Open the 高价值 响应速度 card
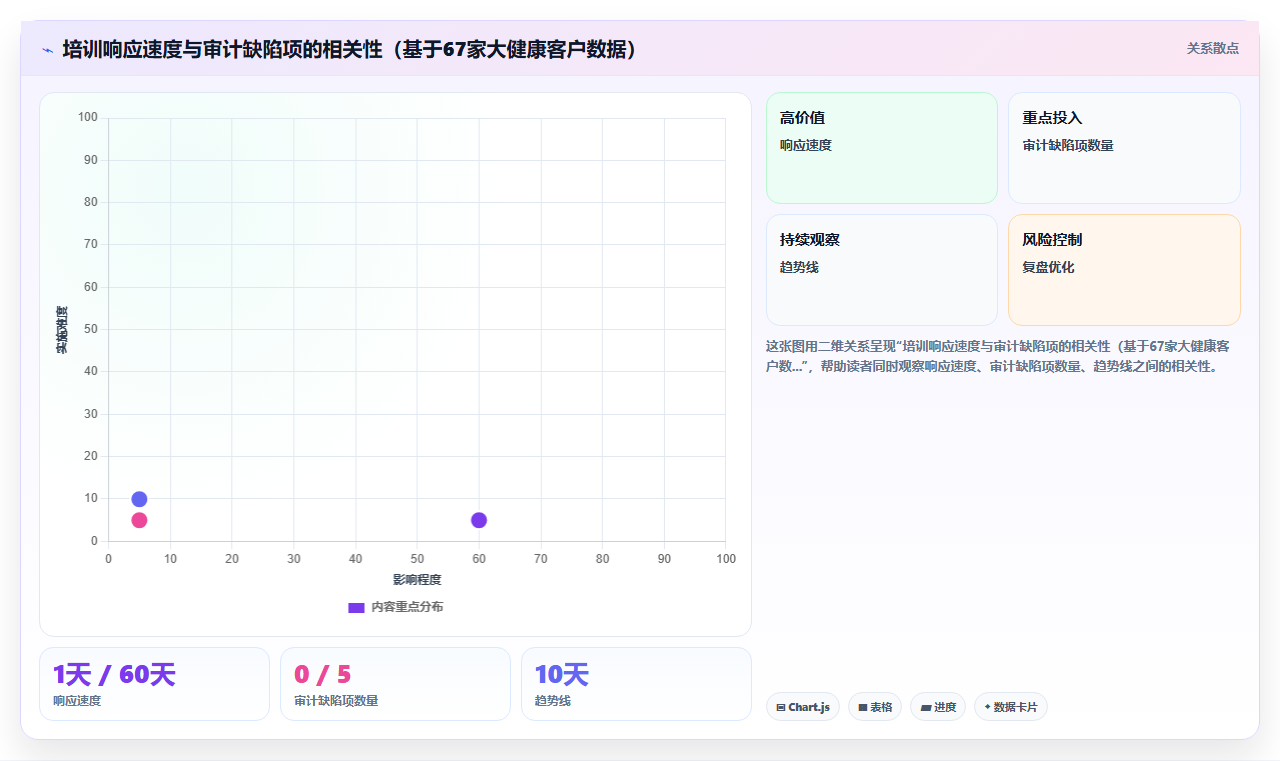Viewport: 1280px width, 761px height. (x=882, y=148)
